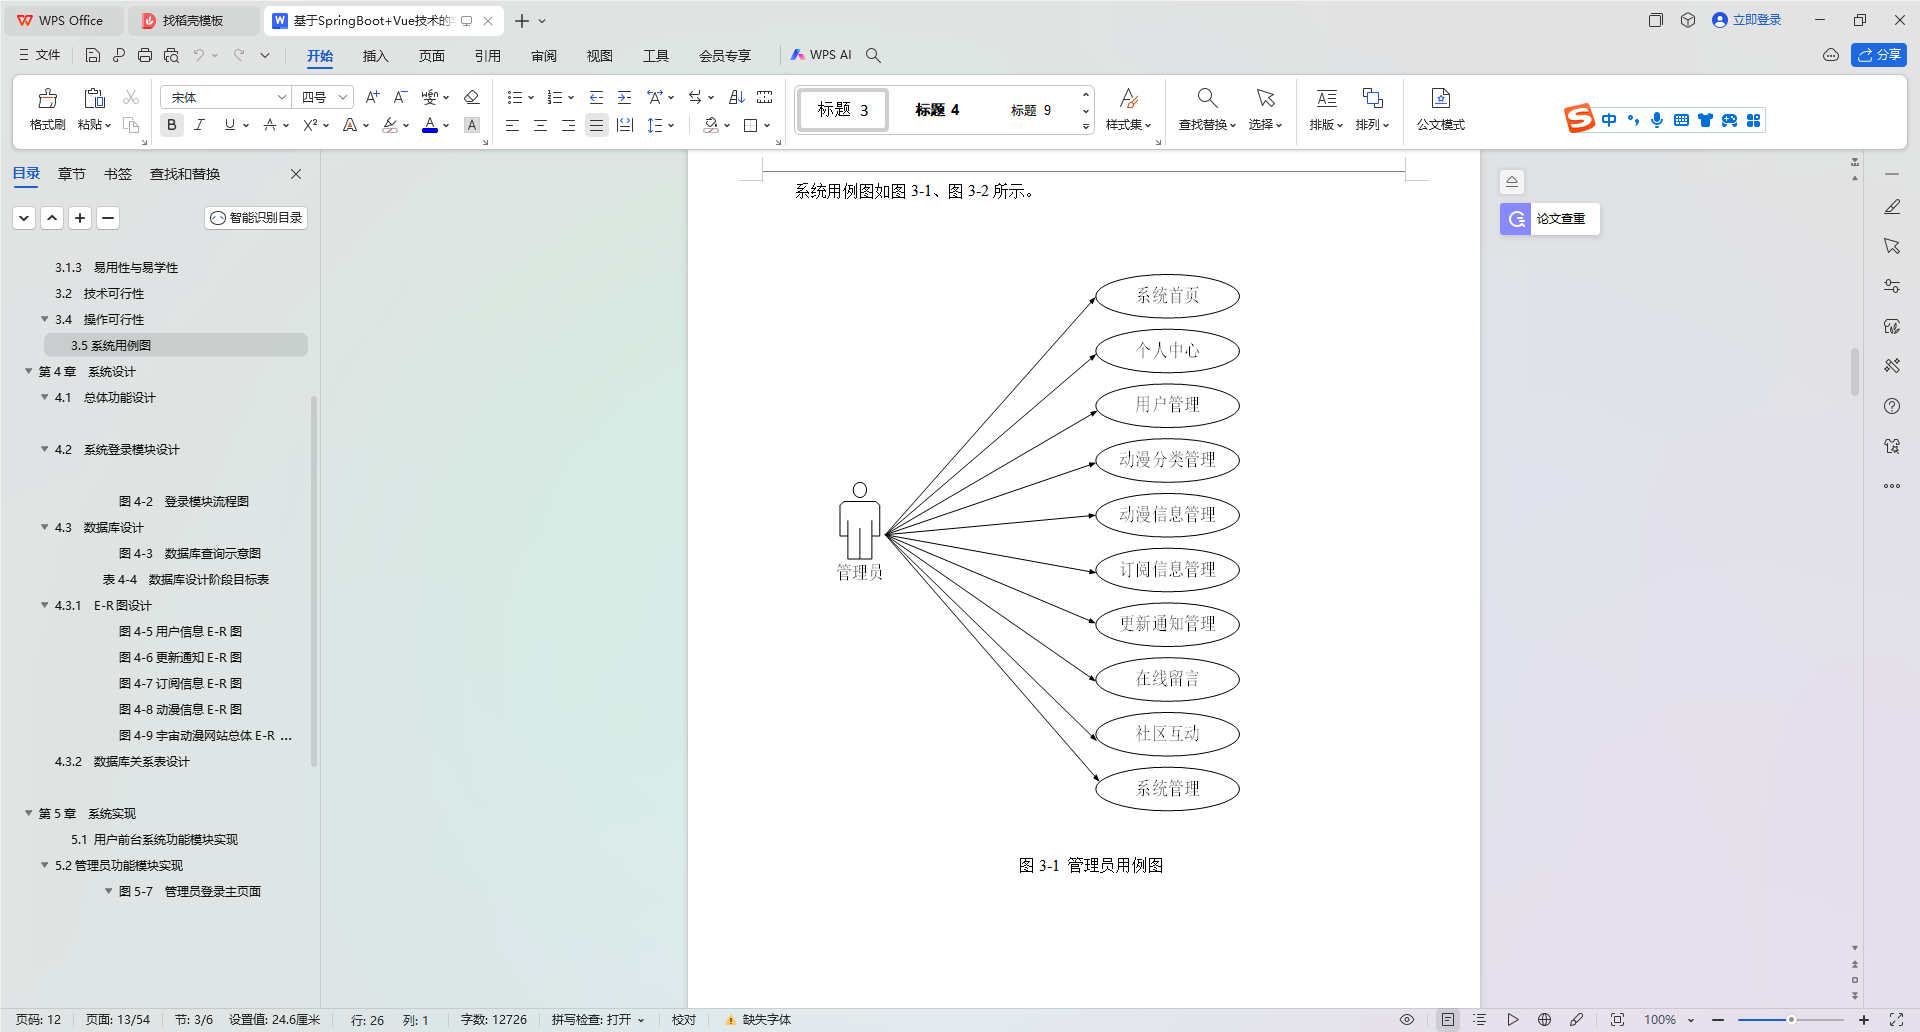Click the Sort icon in paragraph group
Viewport: 1920px width, 1032px height.
tap(737, 97)
